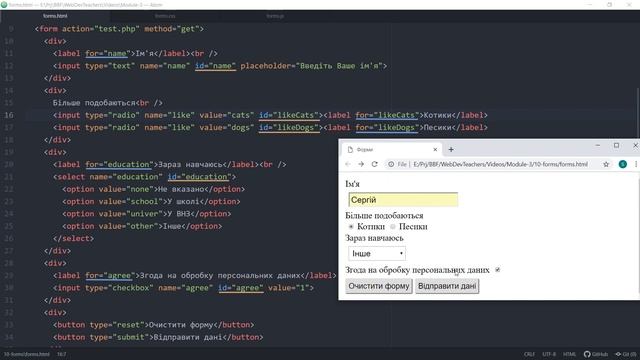Click line number 21 in the gutter

(9, 177)
